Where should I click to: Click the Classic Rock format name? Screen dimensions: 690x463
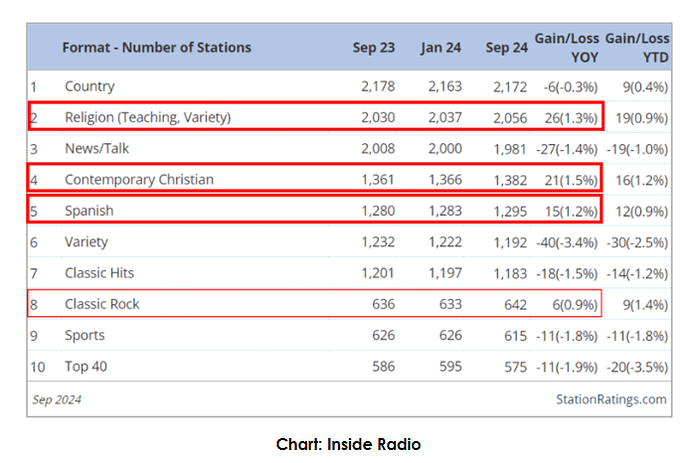point(101,304)
